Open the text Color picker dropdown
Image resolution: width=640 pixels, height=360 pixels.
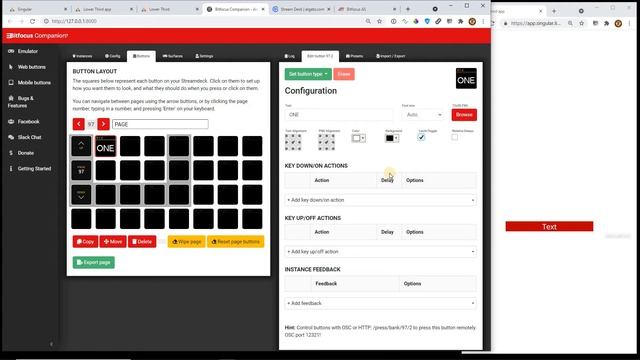click(x=358, y=138)
